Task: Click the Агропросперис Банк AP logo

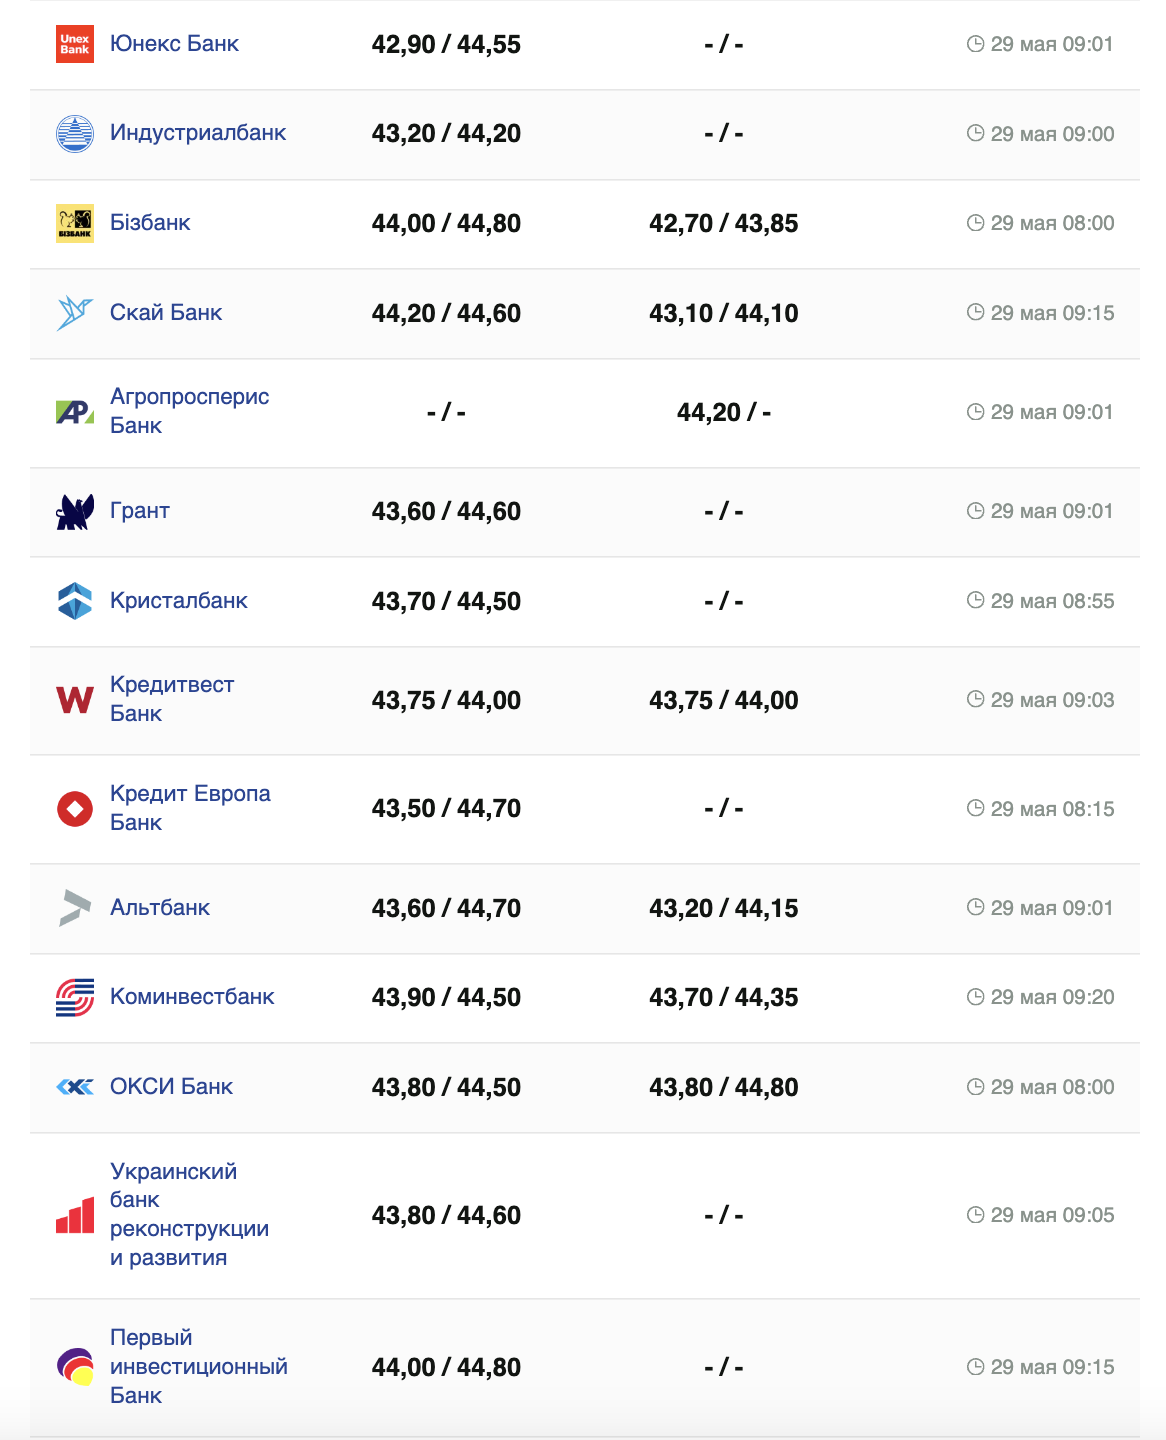Action: (75, 412)
